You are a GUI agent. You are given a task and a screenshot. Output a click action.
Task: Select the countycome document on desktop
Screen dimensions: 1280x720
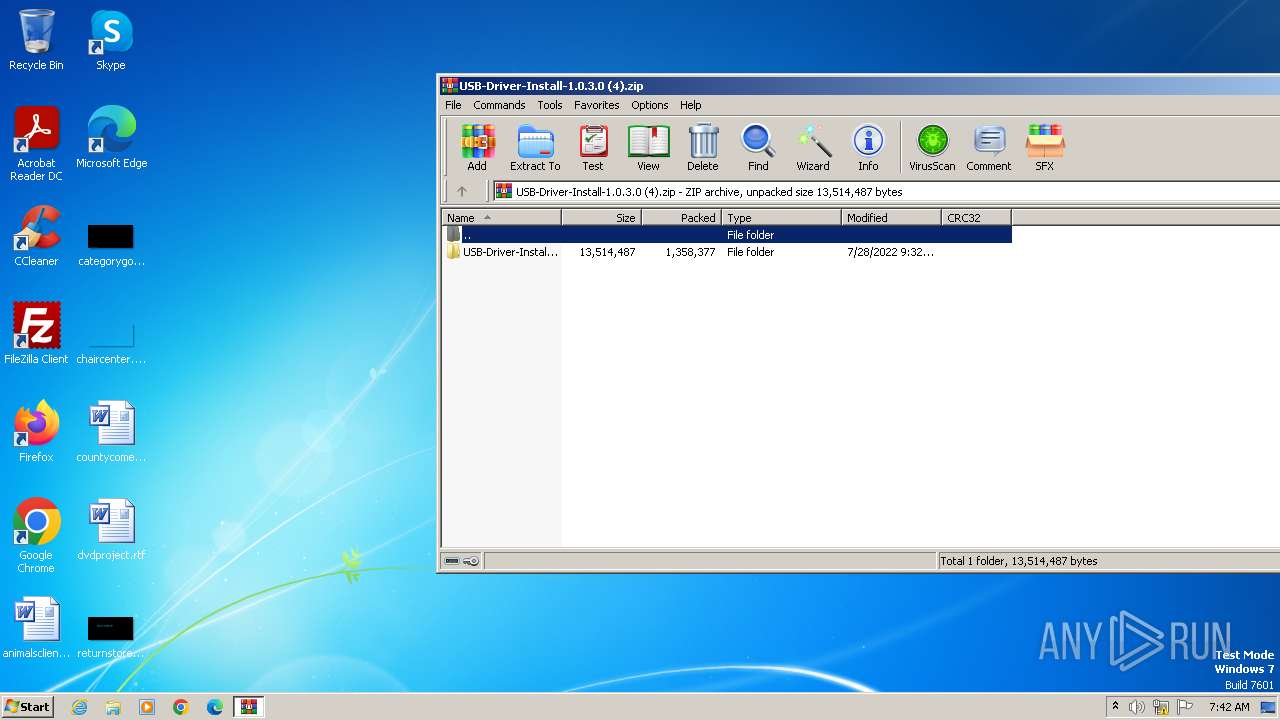[x=111, y=431]
